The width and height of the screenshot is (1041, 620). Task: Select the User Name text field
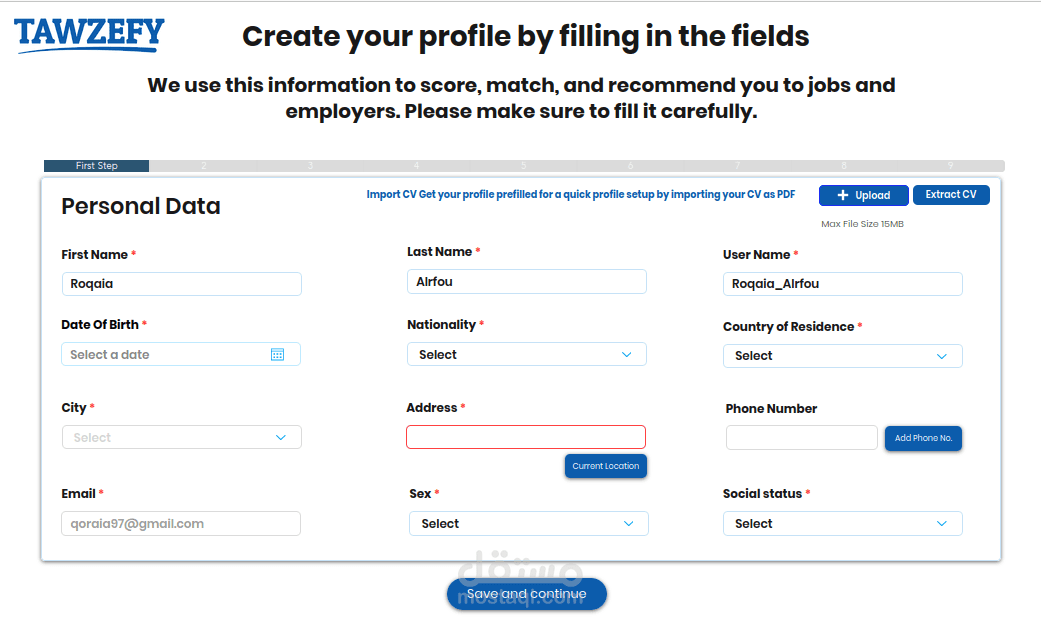pyautogui.click(x=842, y=284)
